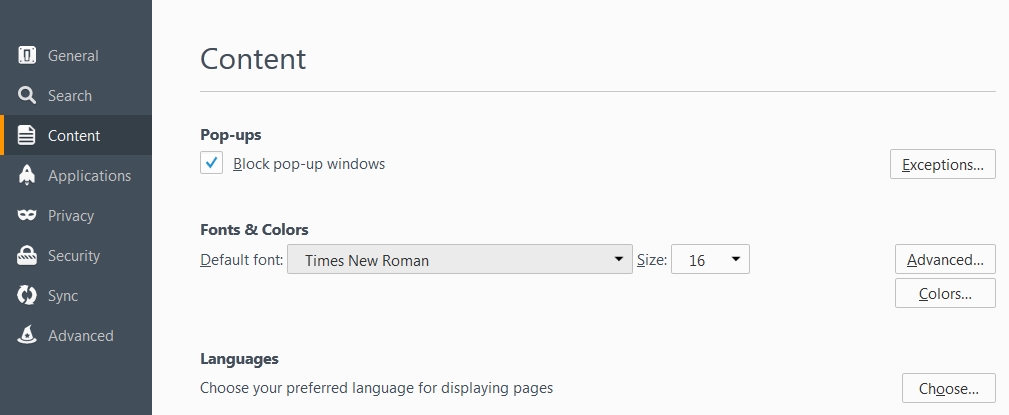Open the Sync label in sidebar
This screenshot has width=1009, height=415.
[63, 296]
